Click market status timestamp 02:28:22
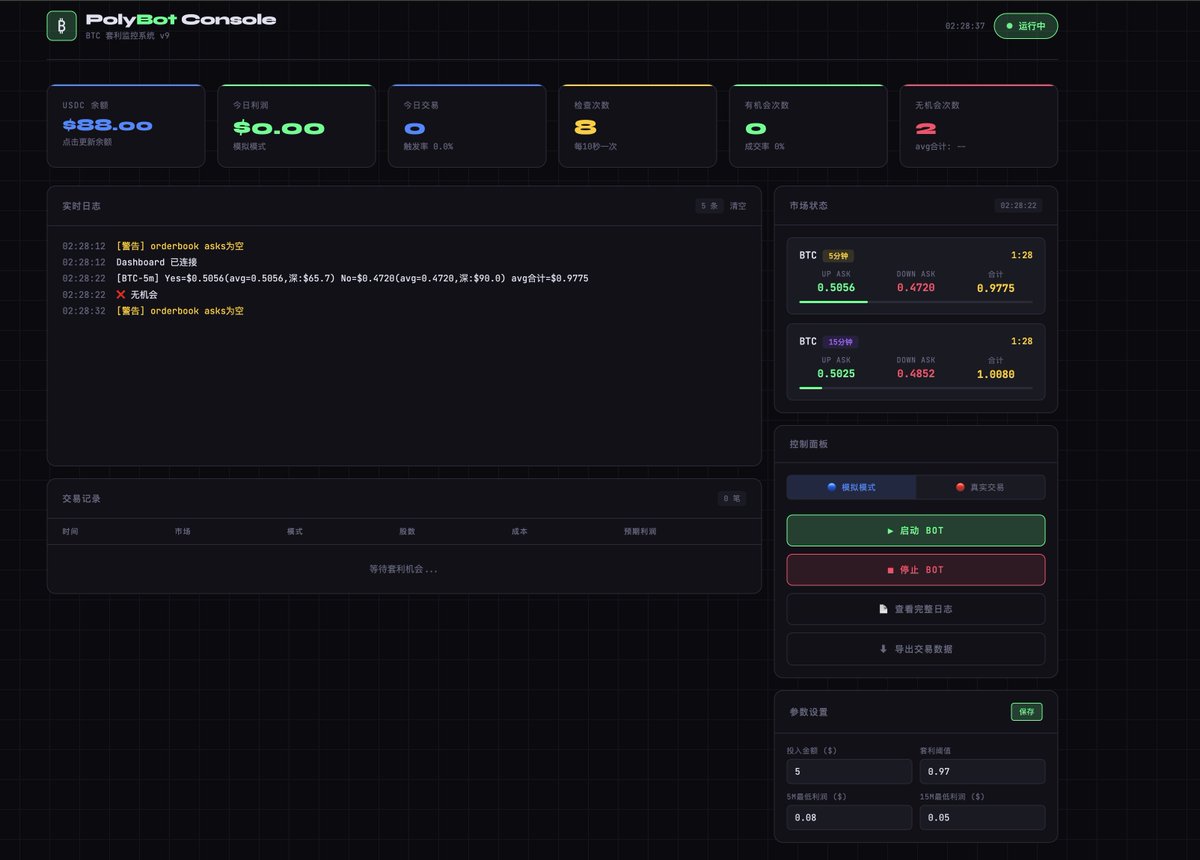 point(1019,206)
